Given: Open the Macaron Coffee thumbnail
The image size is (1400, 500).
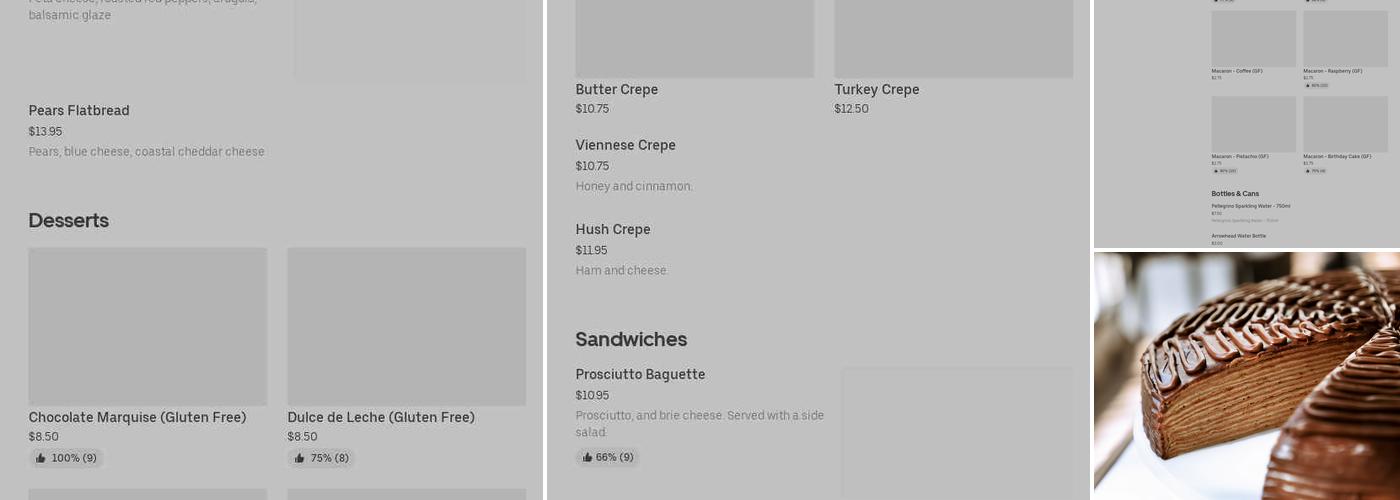Looking at the screenshot, I should click(x=1253, y=39).
